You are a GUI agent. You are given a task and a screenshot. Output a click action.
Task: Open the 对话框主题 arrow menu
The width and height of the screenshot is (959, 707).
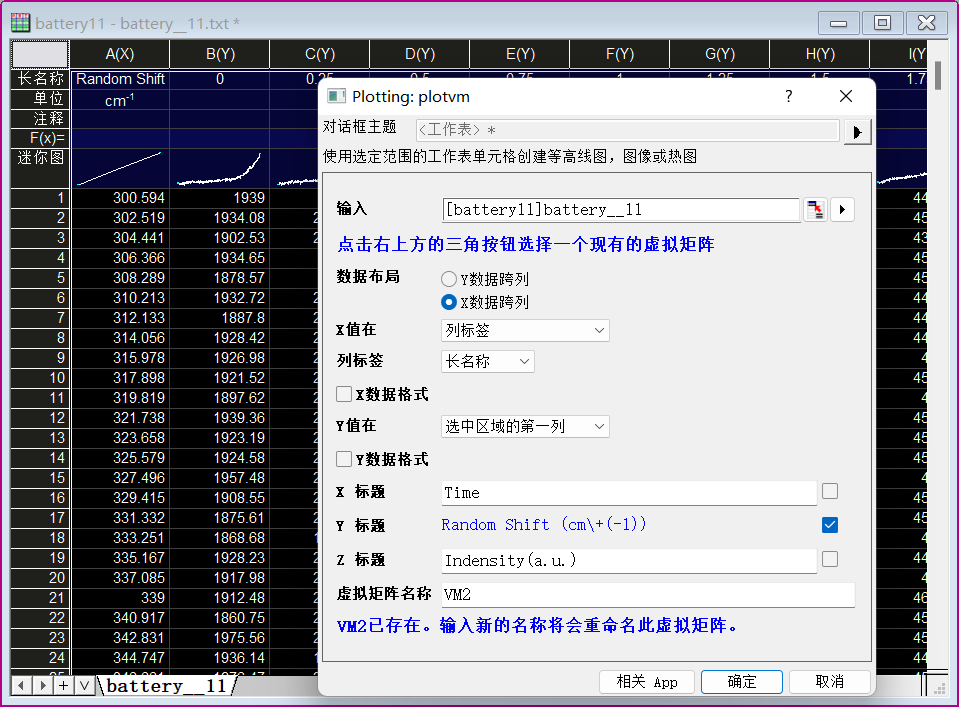(857, 131)
